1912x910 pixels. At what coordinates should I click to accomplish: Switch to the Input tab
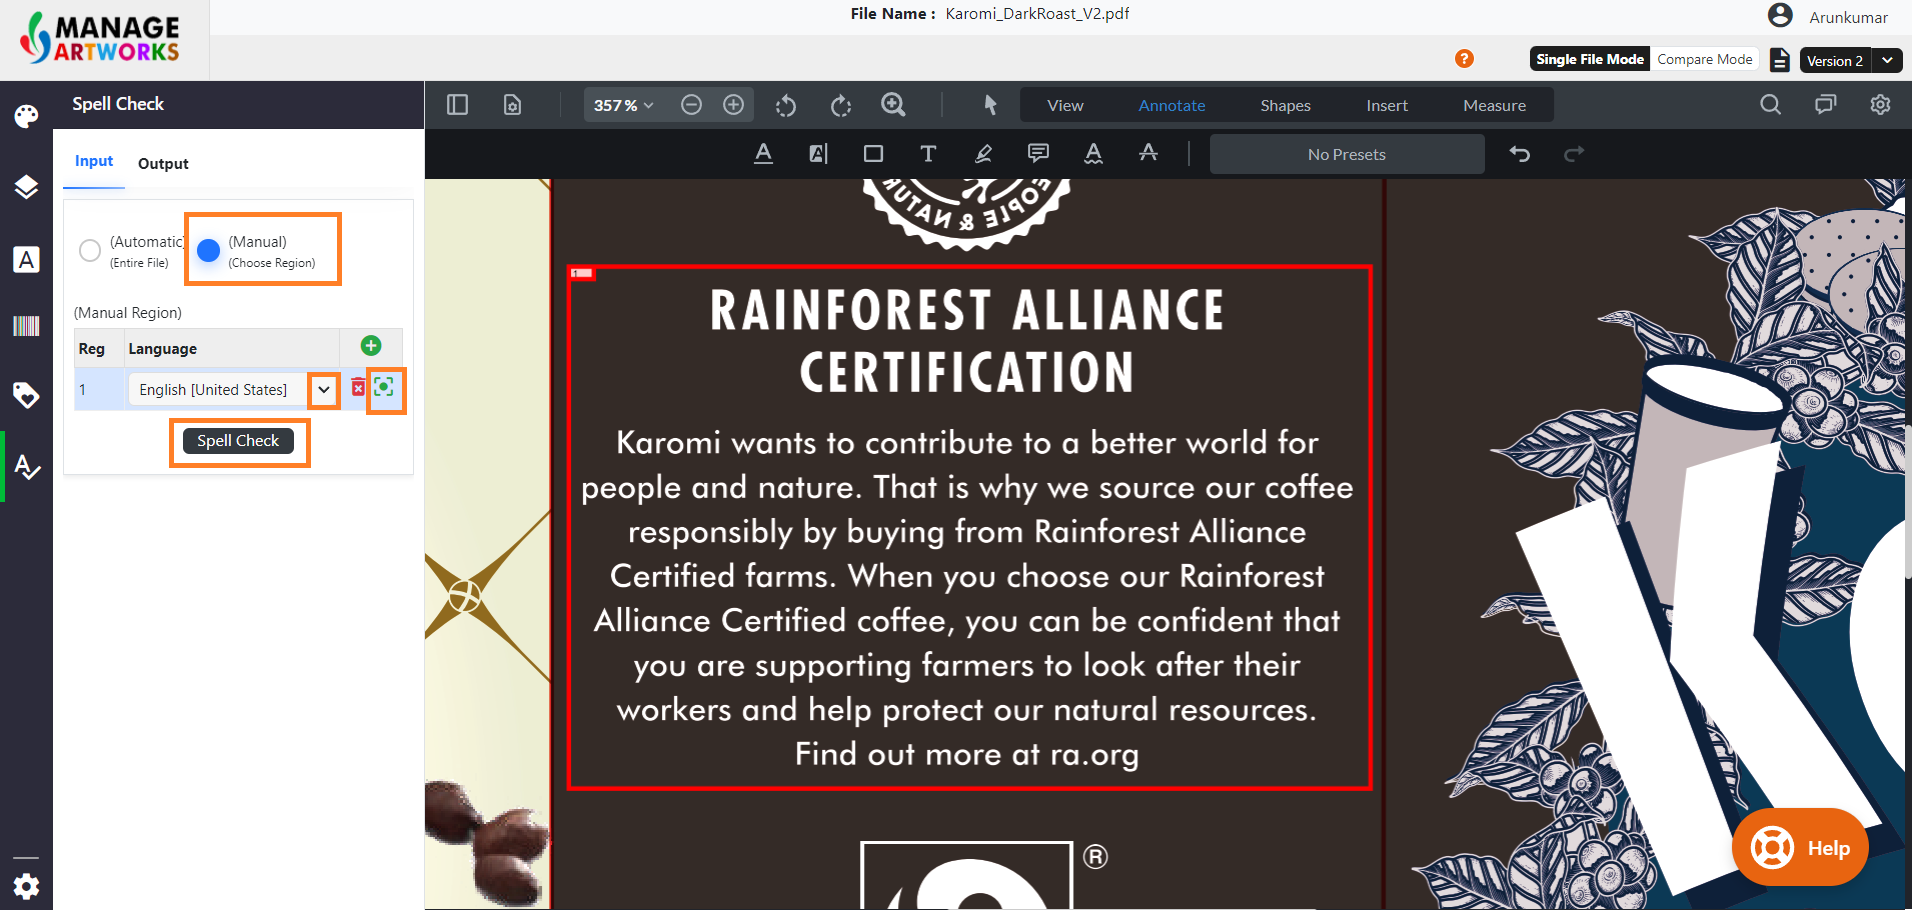(94, 161)
